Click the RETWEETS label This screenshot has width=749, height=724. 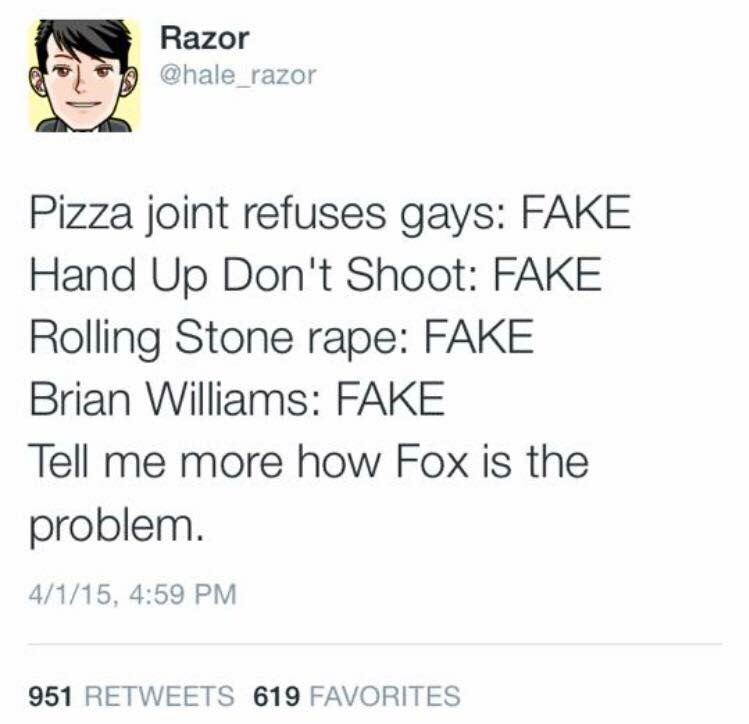[160, 695]
